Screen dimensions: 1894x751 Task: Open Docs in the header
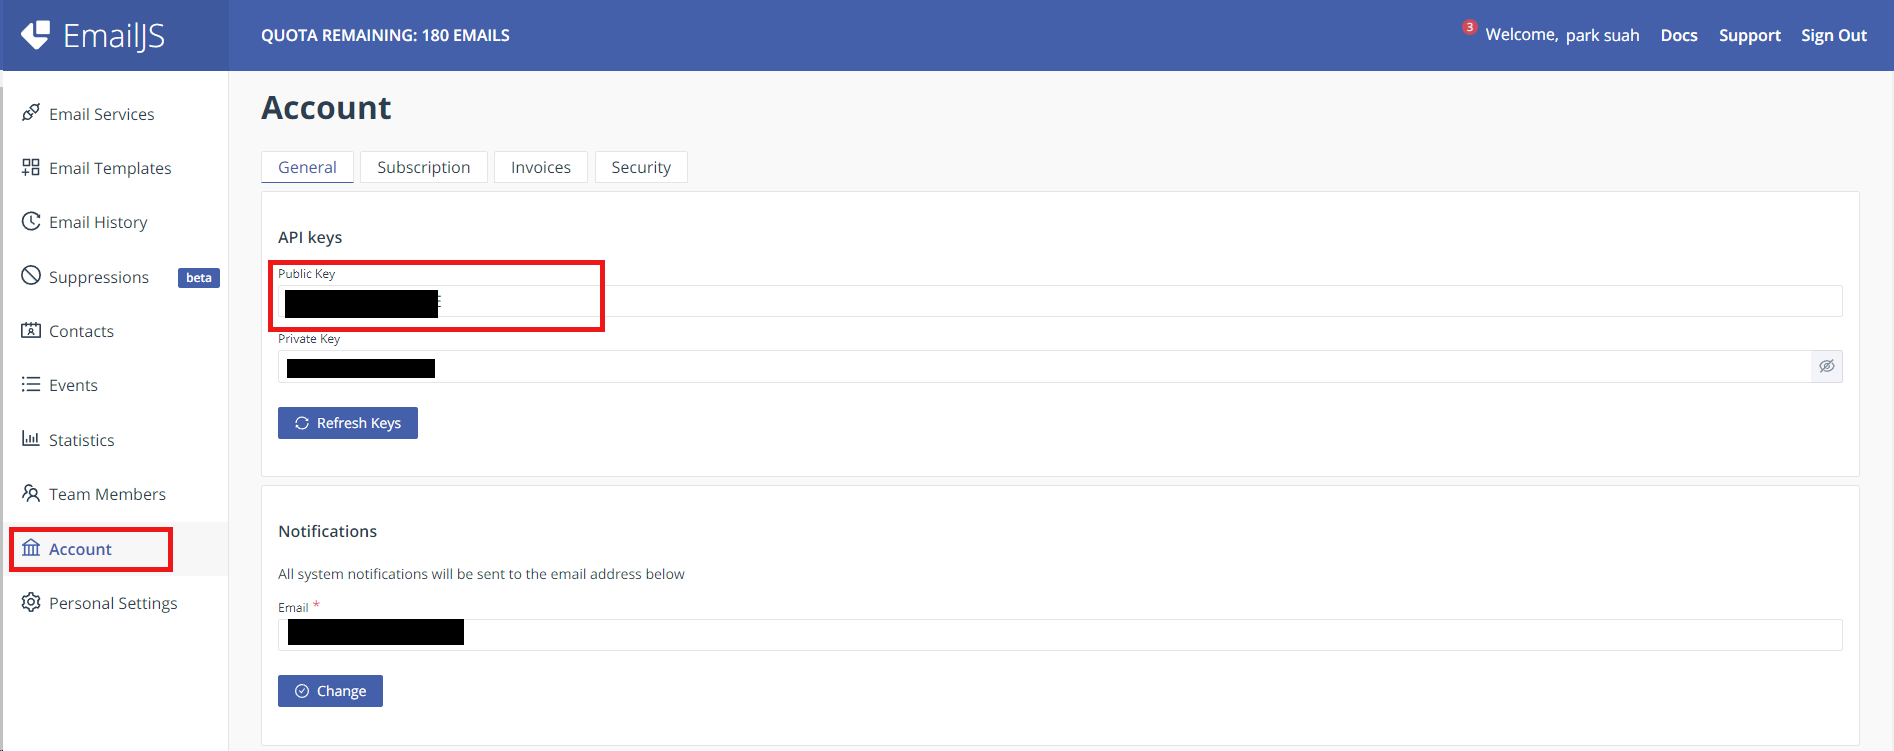click(1679, 35)
